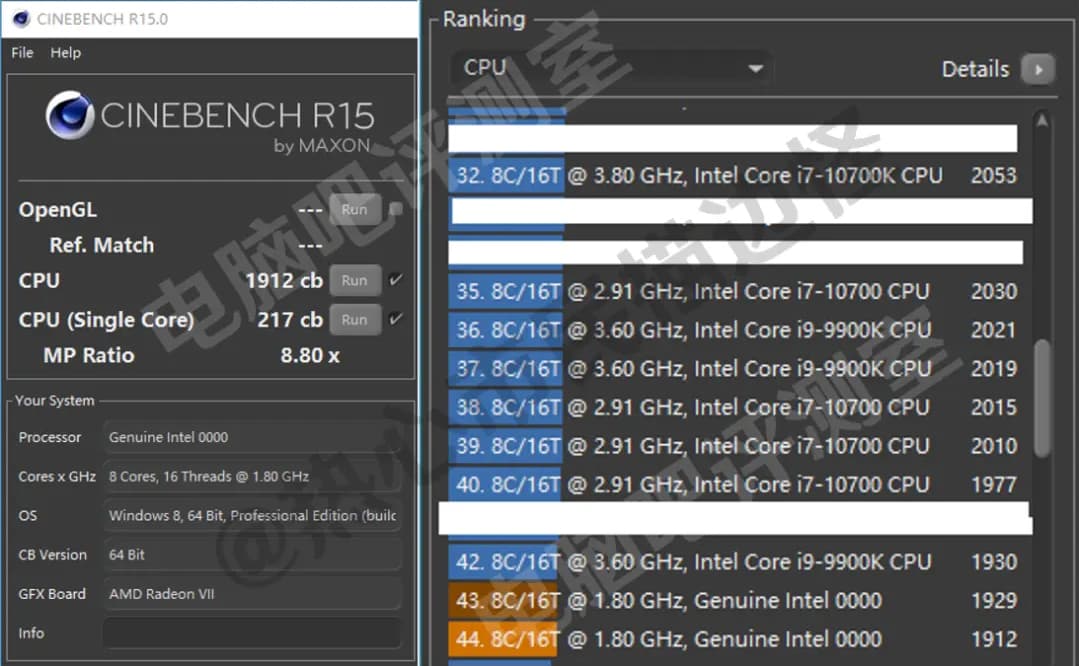This screenshot has height=666, width=1079.
Task: Click the Ref. Match label
Action: tap(102, 245)
